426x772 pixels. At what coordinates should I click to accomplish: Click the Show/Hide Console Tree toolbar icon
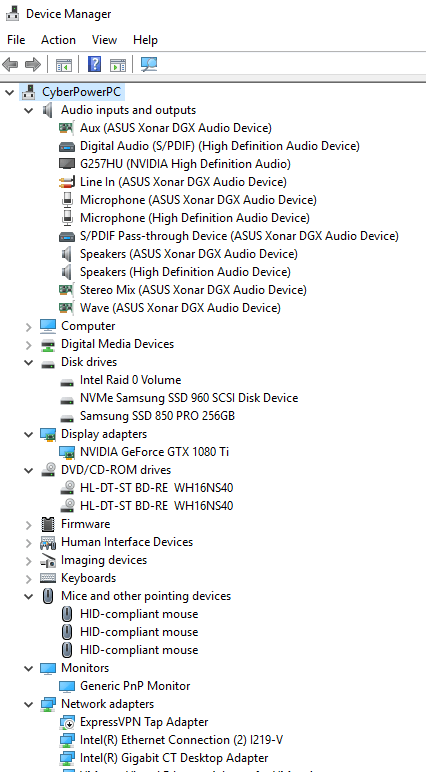(64, 64)
